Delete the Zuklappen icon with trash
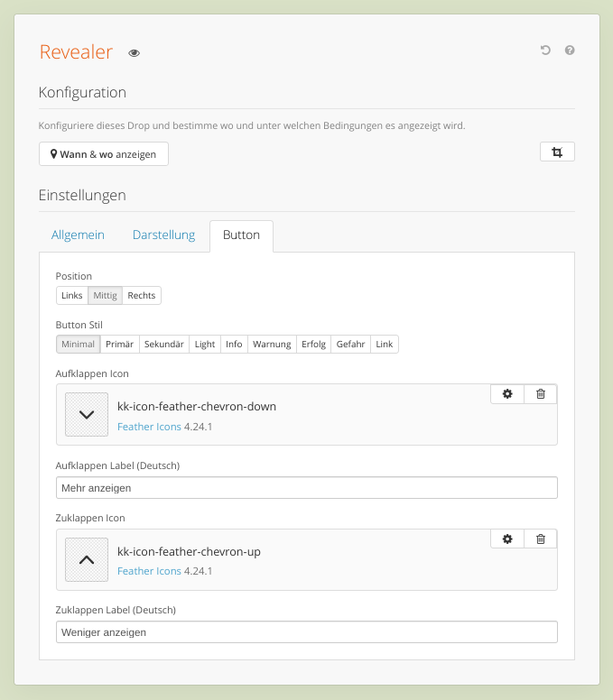Viewport: 613px width, 700px height. (540, 539)
